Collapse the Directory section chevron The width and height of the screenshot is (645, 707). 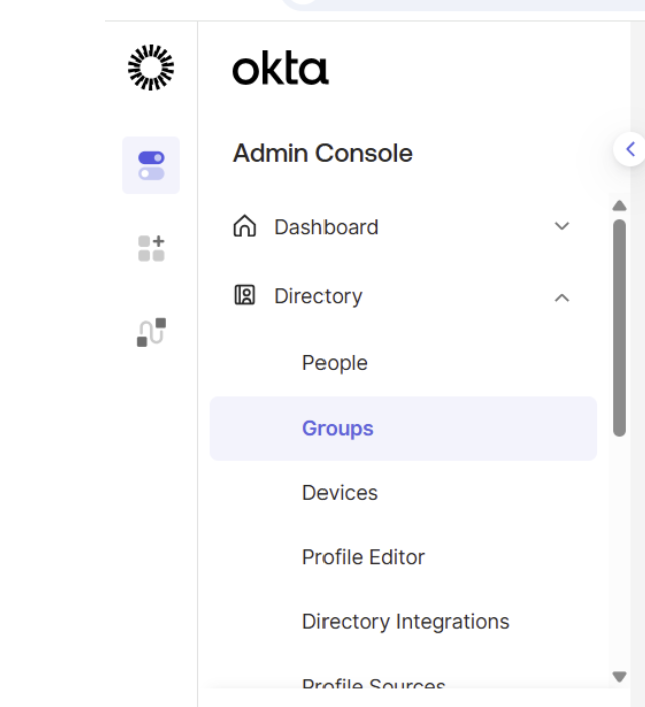[562, 298]
